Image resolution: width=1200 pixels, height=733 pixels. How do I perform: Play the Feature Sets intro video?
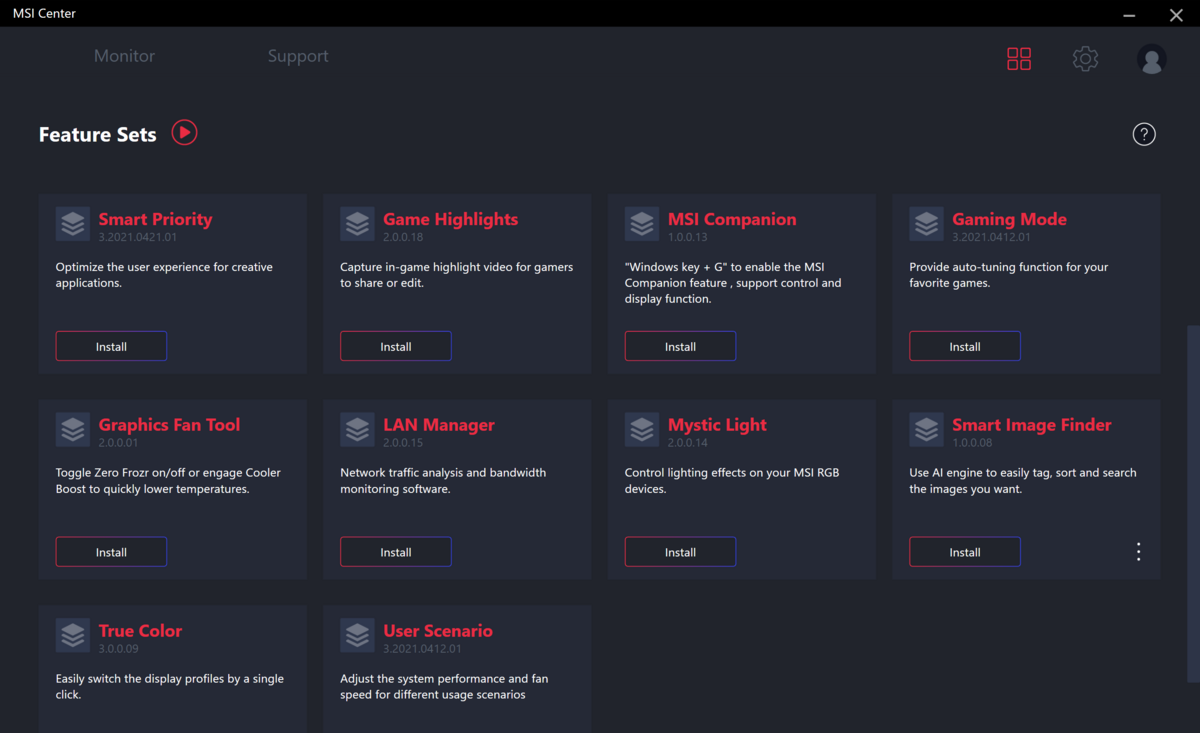click(x=184, y=132)
